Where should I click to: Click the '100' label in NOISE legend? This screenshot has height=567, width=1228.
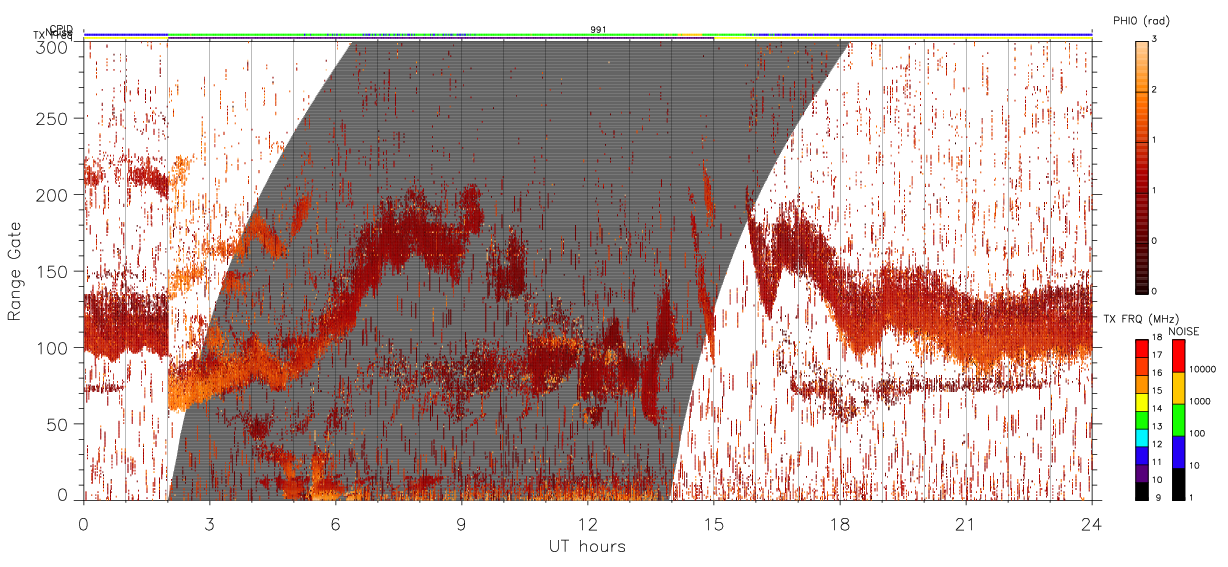point(1197,433)
